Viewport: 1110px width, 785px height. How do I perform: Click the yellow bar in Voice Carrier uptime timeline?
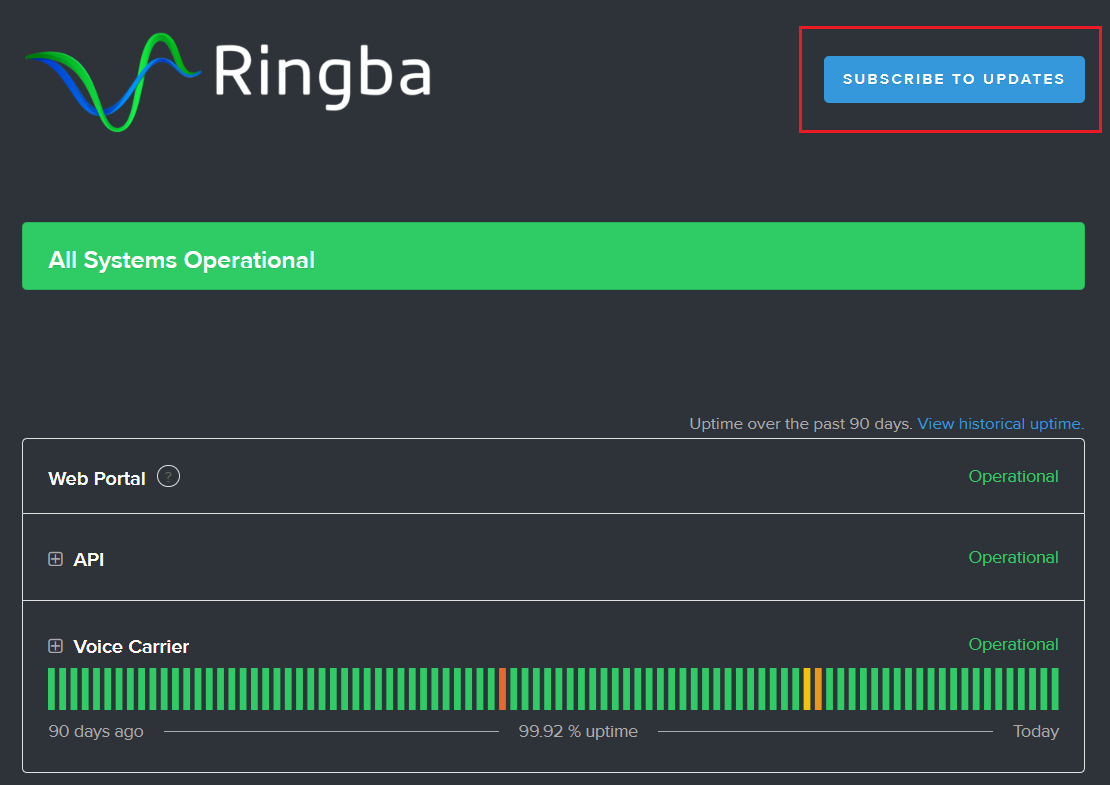(807, 689)
